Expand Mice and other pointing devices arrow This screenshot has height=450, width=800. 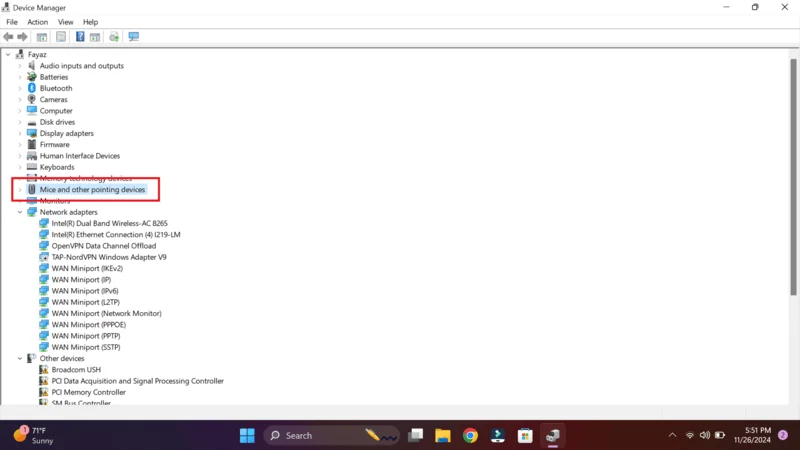(20, 189)
